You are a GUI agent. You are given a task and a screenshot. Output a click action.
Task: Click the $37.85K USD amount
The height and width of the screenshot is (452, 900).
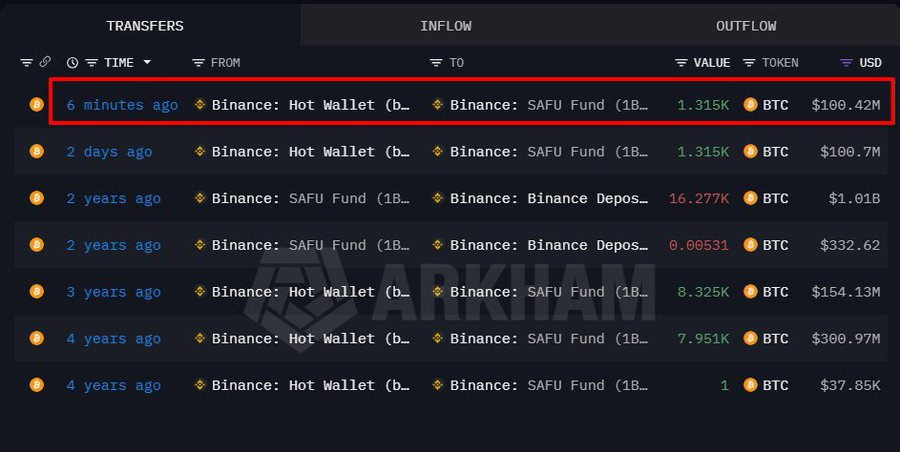pyautogui.click(x=850, y=385)
